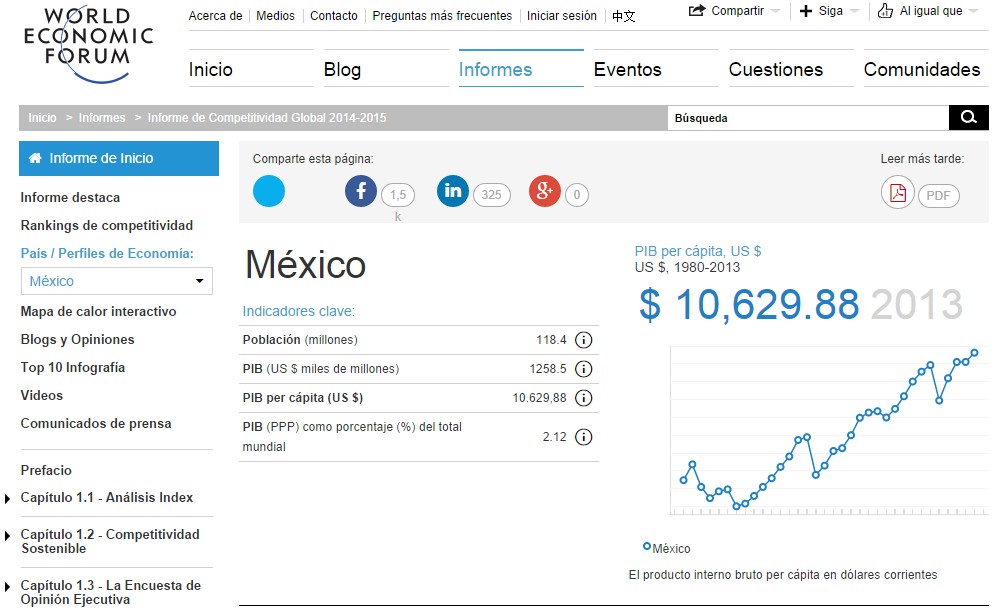Open info icon for PIB (PPP) porcentaje
The width and height of the screenshot is (996, 612).
click(583, 437)
